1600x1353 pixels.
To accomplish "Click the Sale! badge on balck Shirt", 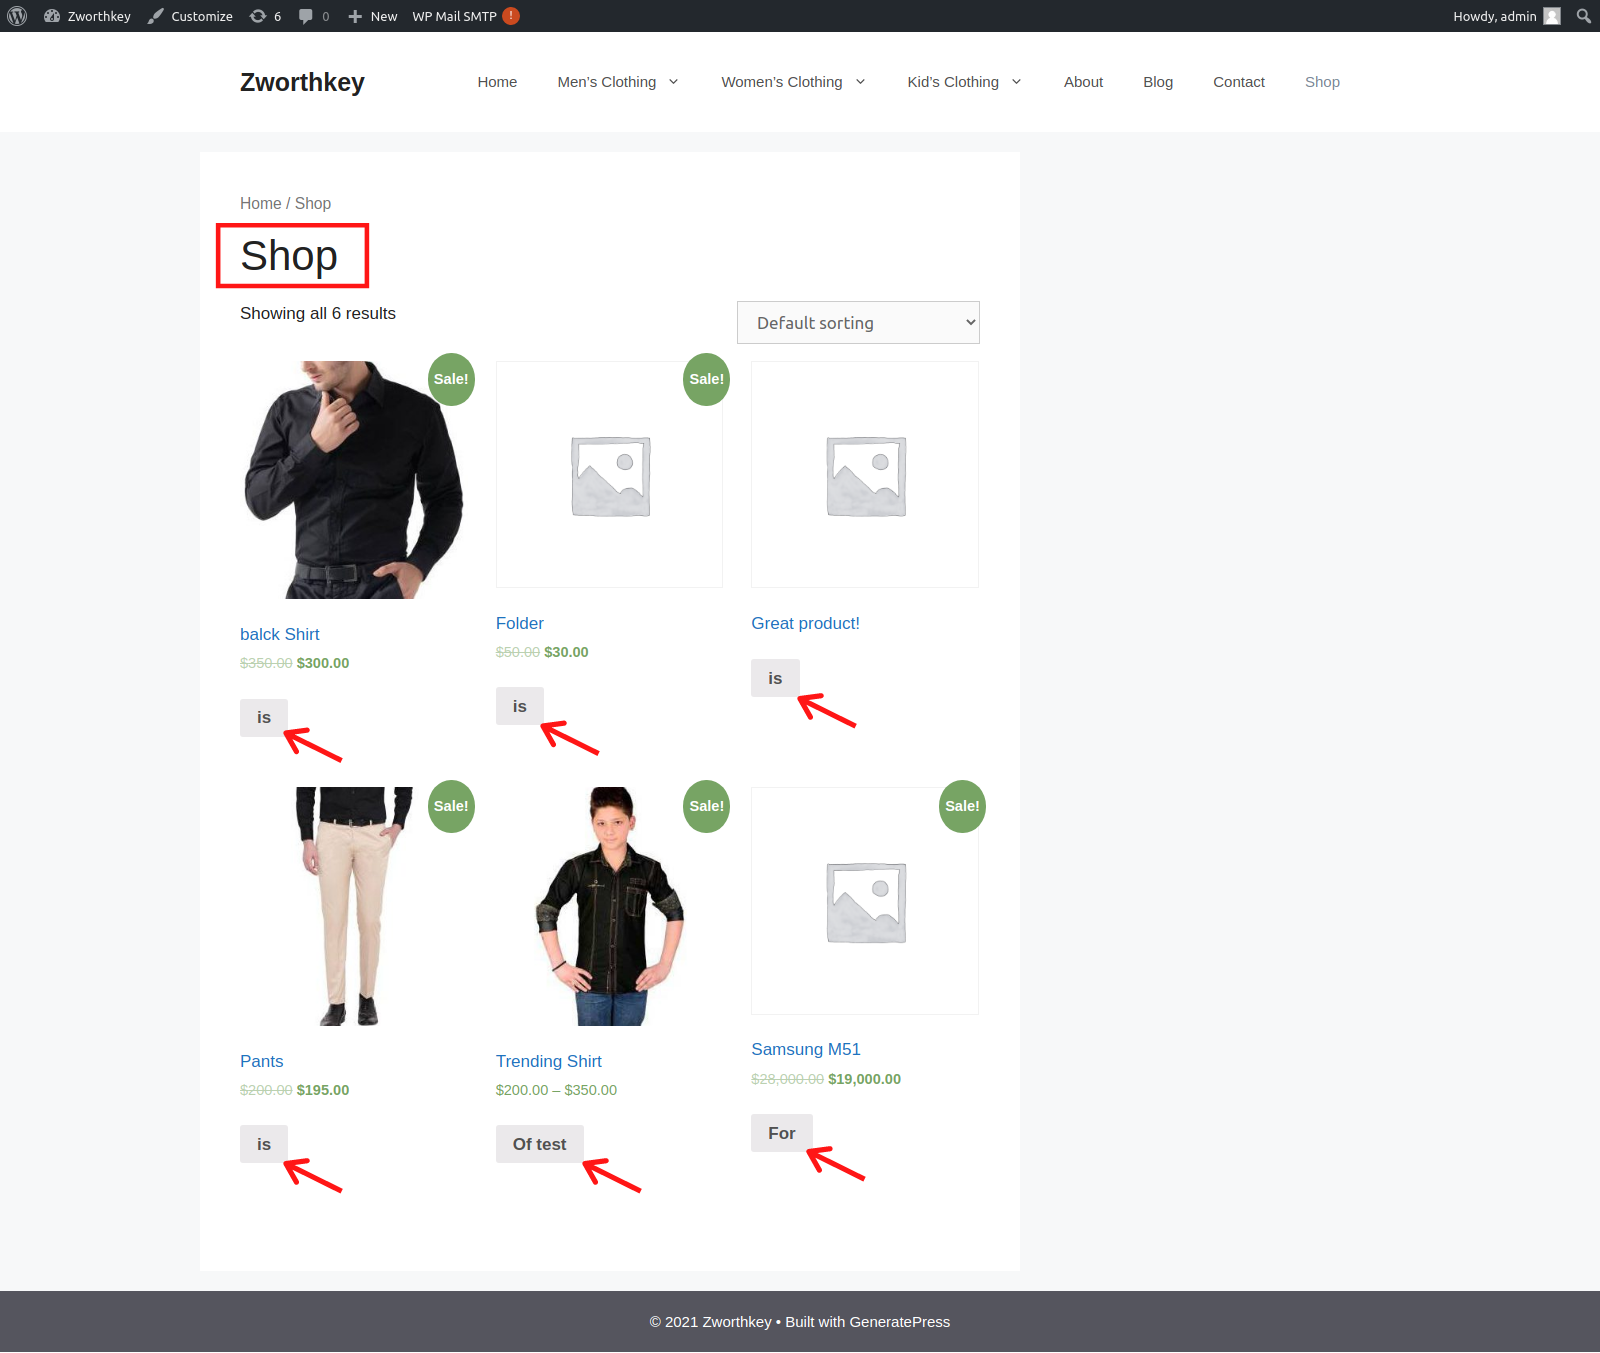I will pyautogui.click(x=451, y=379).
